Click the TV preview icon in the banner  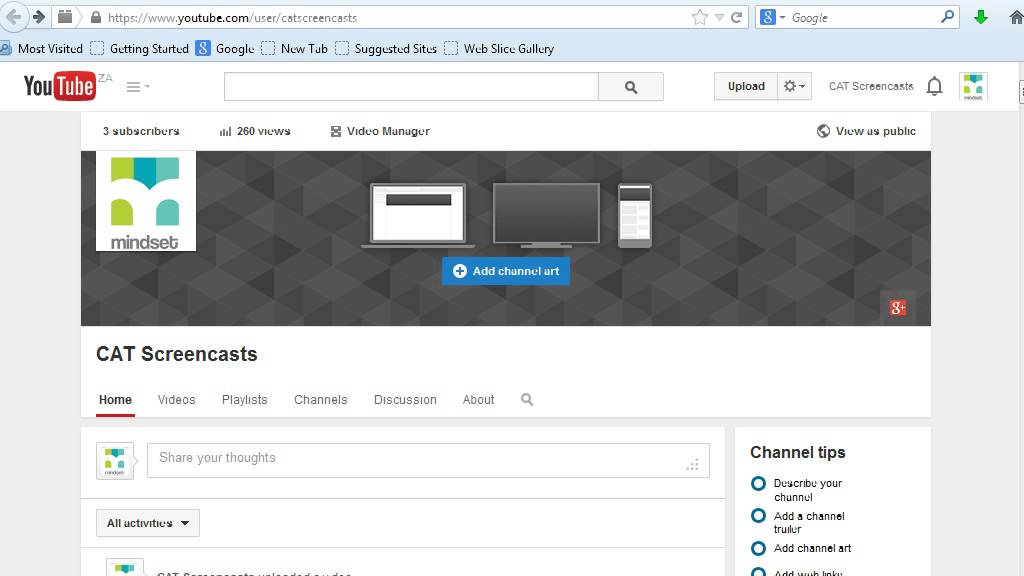(546, 215)
